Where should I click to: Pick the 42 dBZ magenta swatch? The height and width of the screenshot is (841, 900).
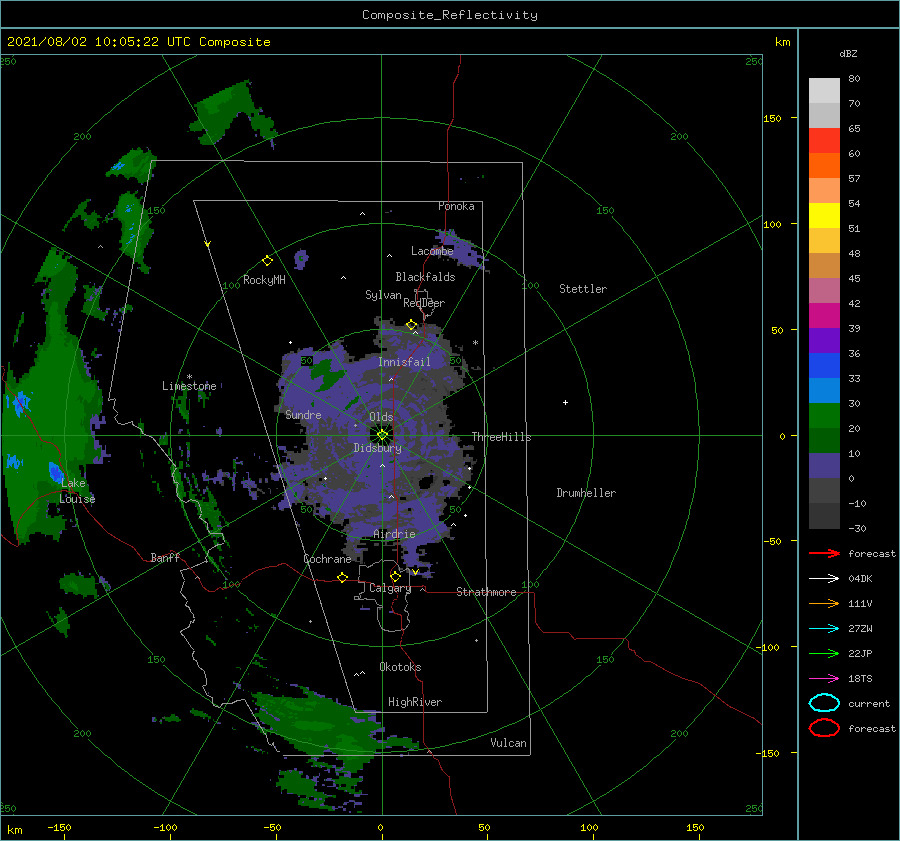pyautogui.click(x=824, y=315)
